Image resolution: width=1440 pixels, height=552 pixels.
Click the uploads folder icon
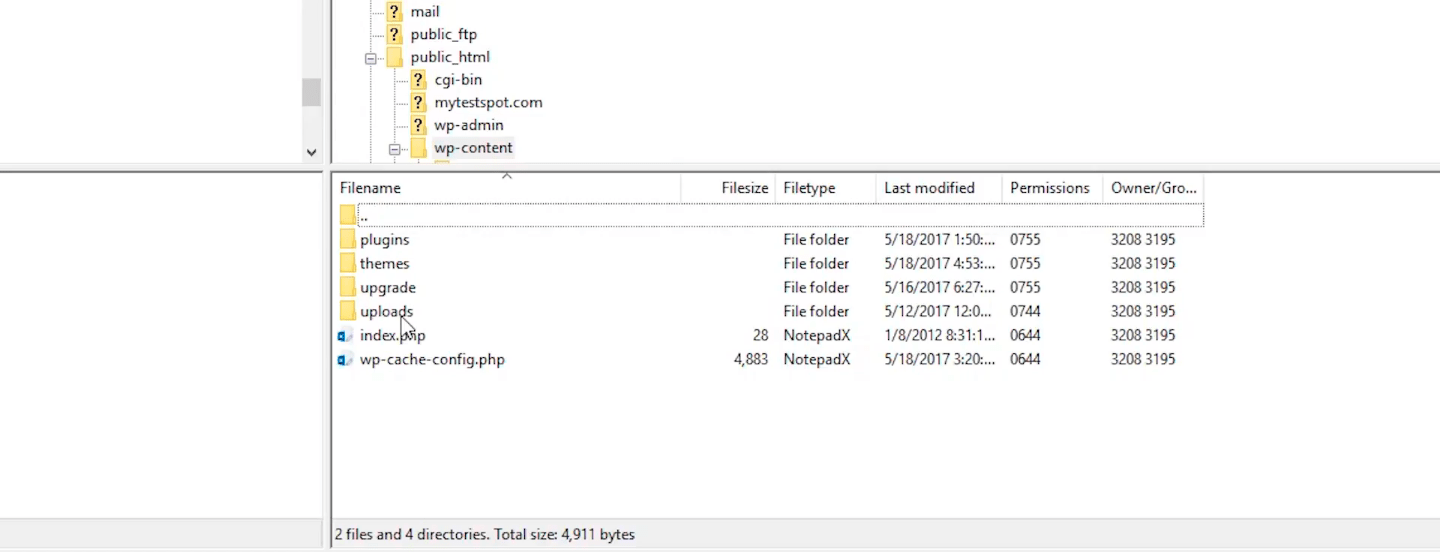coord(347,312)
